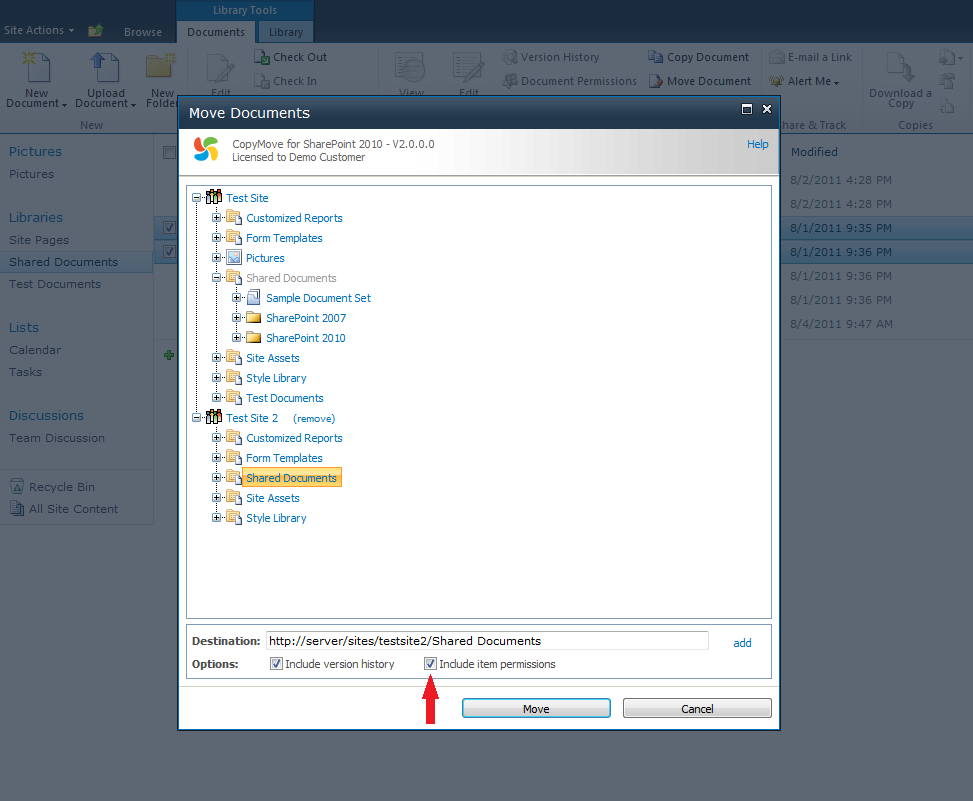Collapse the Test Site root node

(x=197, y=197)
